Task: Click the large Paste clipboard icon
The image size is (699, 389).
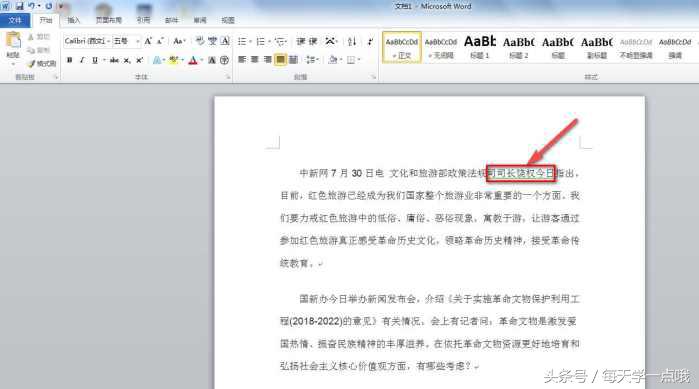Action: pos(13,40)
